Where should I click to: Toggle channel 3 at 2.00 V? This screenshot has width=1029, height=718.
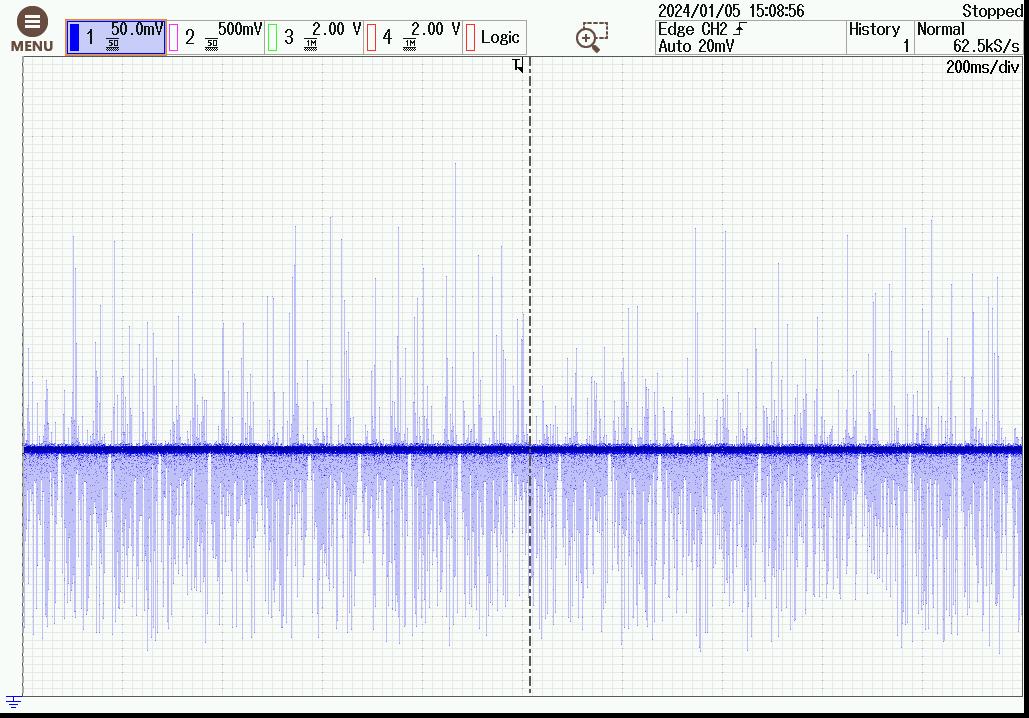point(314,37)
